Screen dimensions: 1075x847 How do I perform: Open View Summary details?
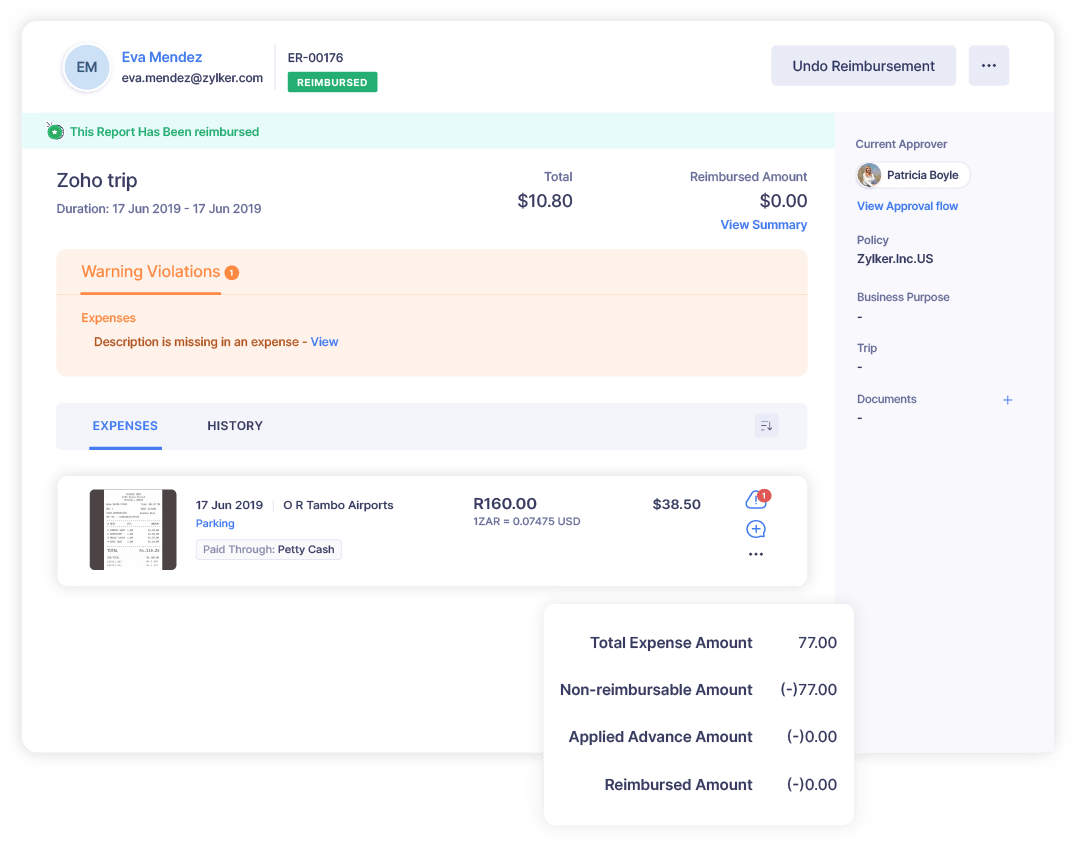[x=763, y=224]
